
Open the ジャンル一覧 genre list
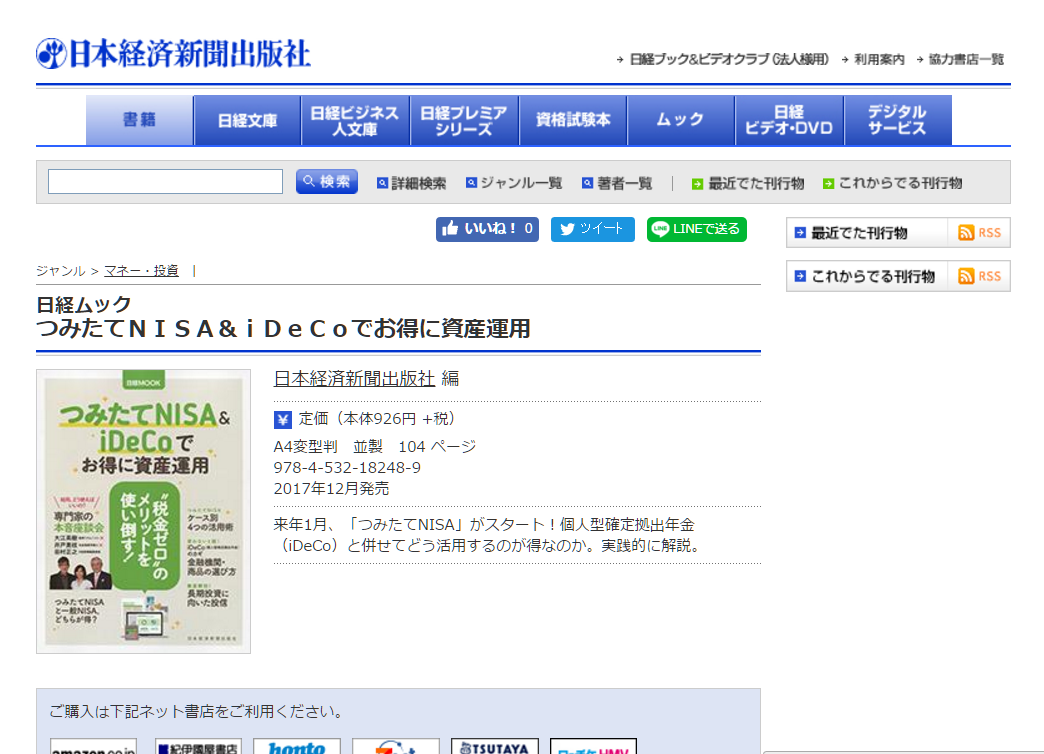pos(514,183)
